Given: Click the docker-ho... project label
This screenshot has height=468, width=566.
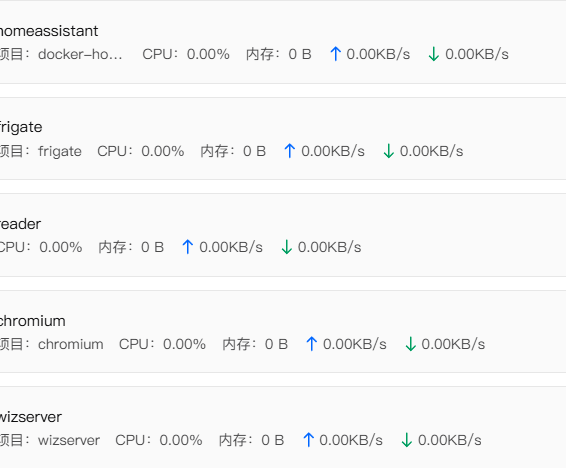Looking at the screenshot, I should point(80,54).
